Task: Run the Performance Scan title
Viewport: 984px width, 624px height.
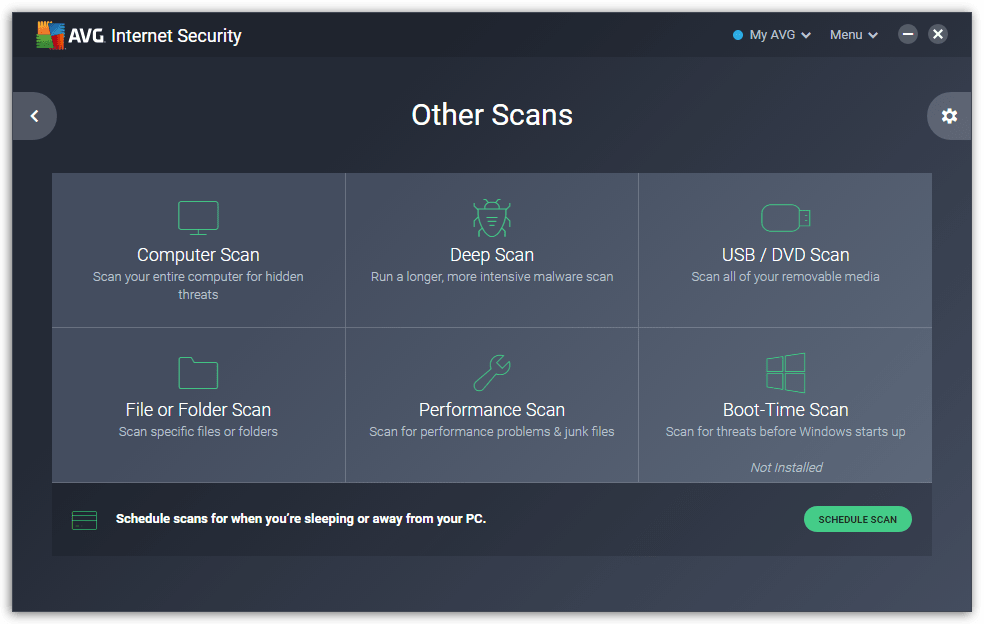Action: pos(491,410)
